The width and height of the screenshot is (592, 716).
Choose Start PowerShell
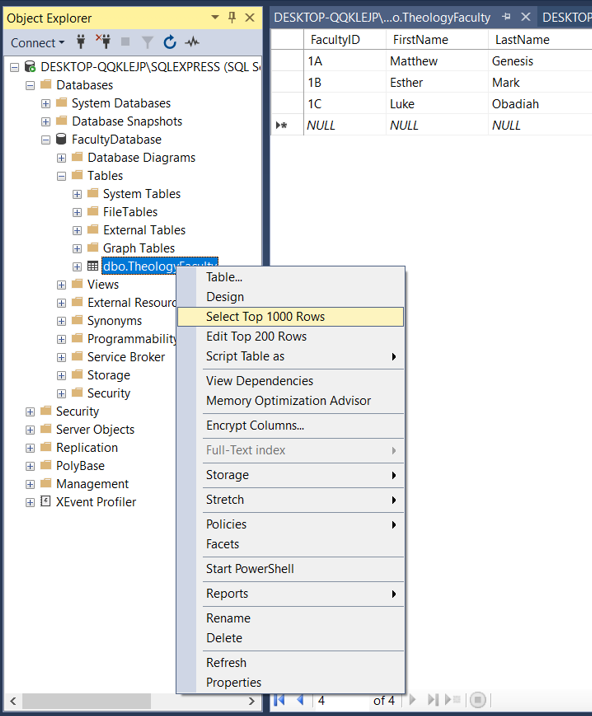291,569
